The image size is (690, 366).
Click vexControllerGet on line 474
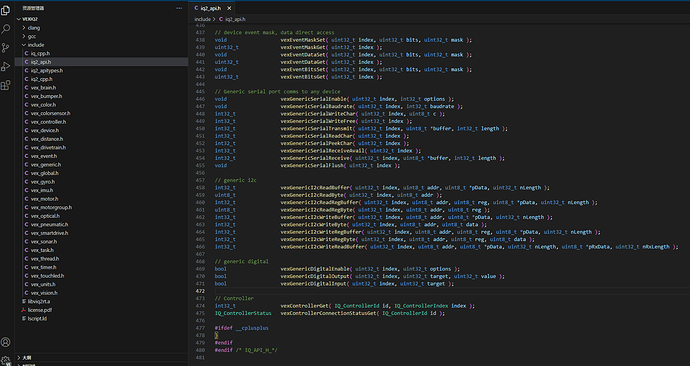click(x=305, y=306)
